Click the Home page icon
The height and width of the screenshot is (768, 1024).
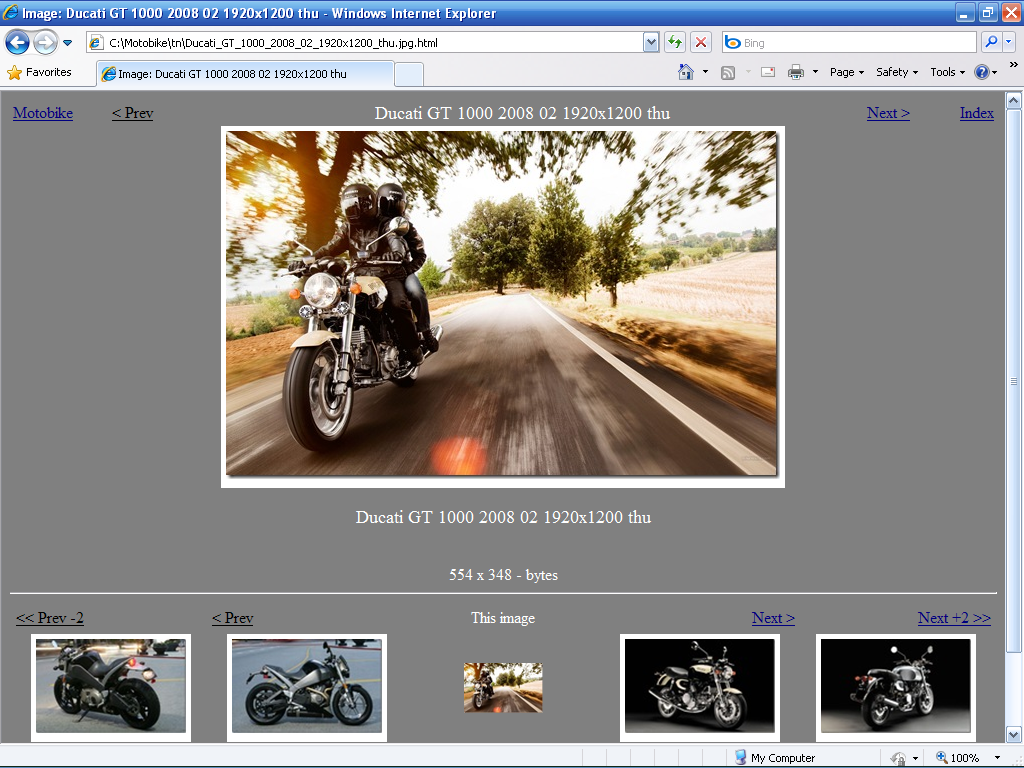(686, 72)
